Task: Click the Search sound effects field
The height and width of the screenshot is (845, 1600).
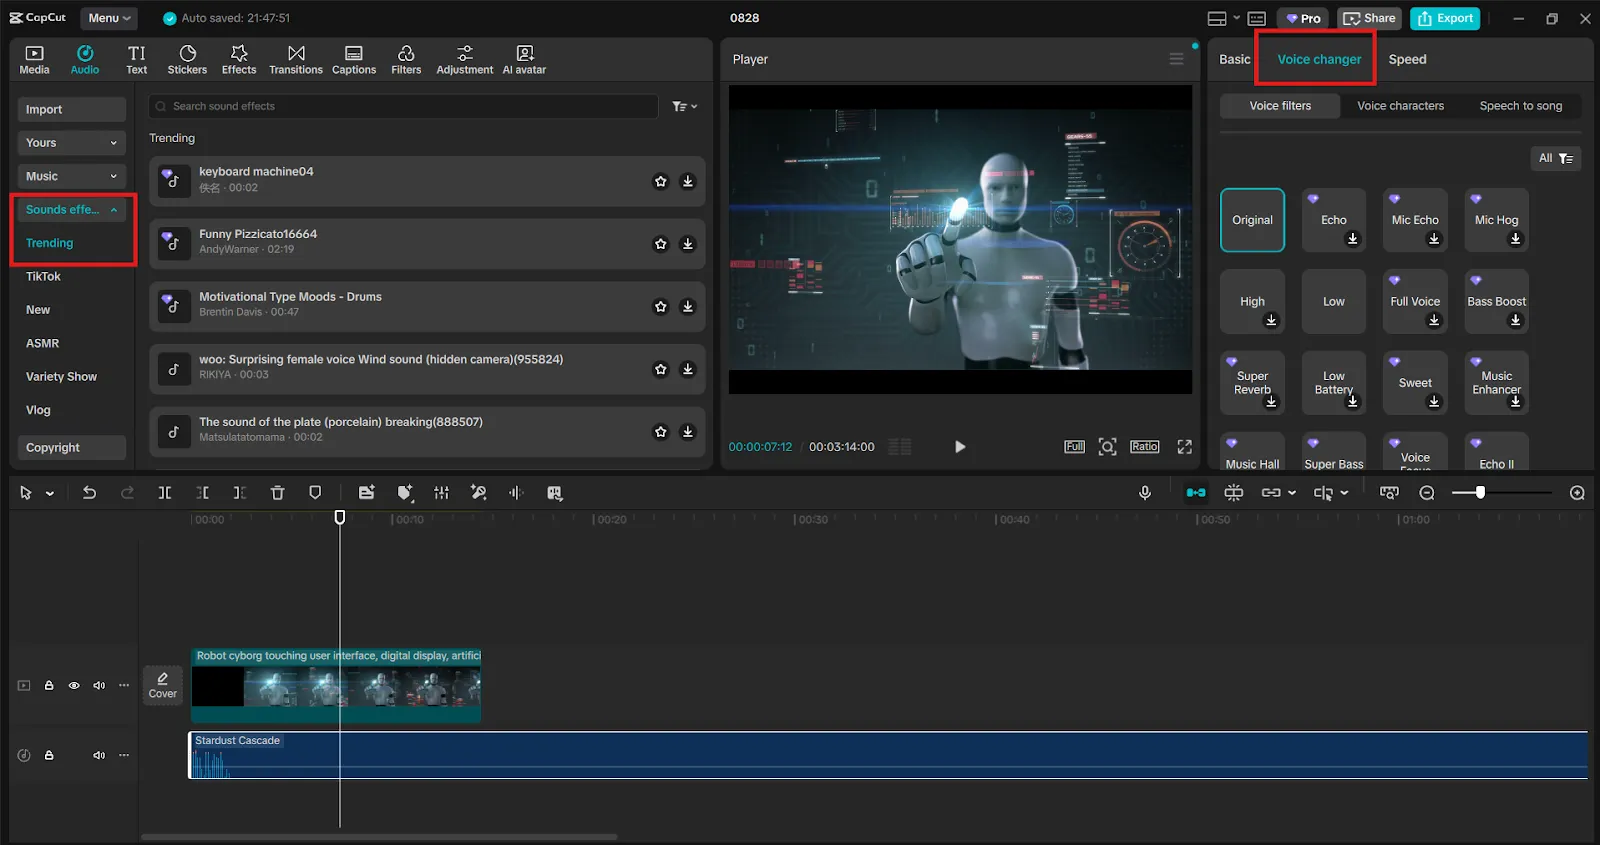Action: (x=404, y=106)
